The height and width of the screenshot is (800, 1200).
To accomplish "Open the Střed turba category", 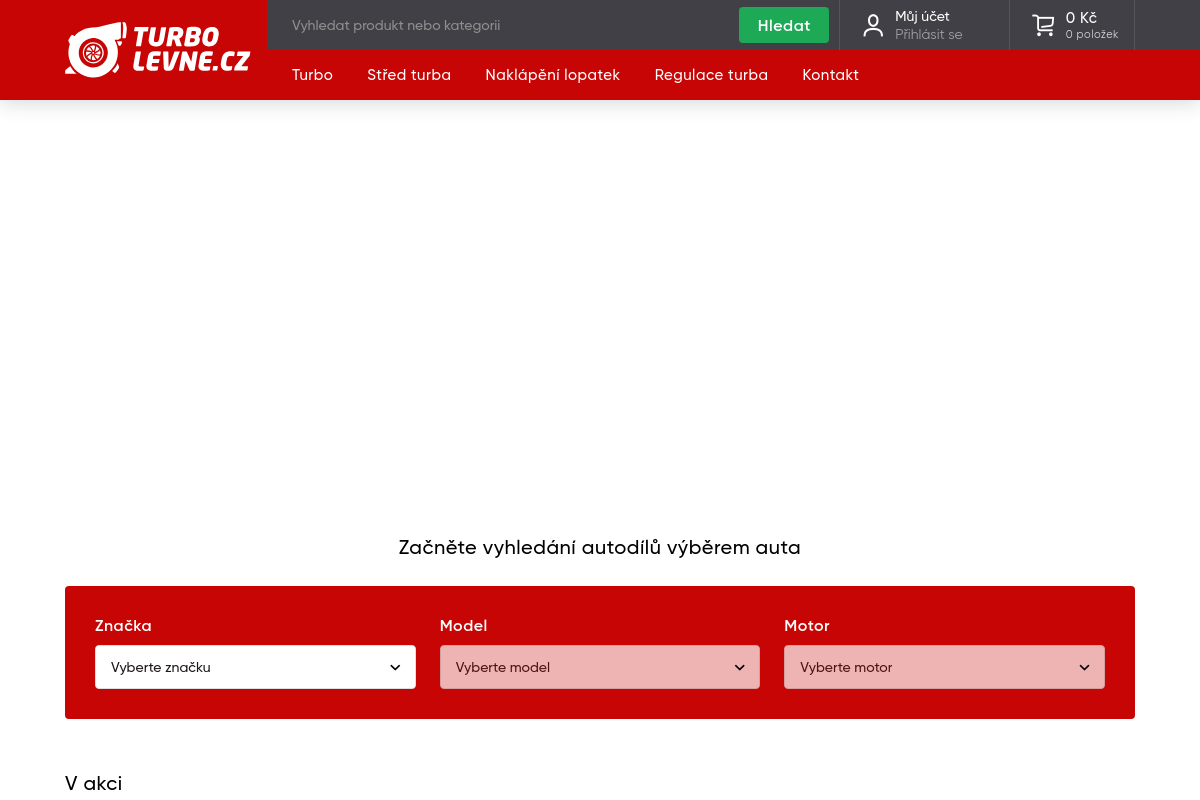I will click(x=409, y=75).
